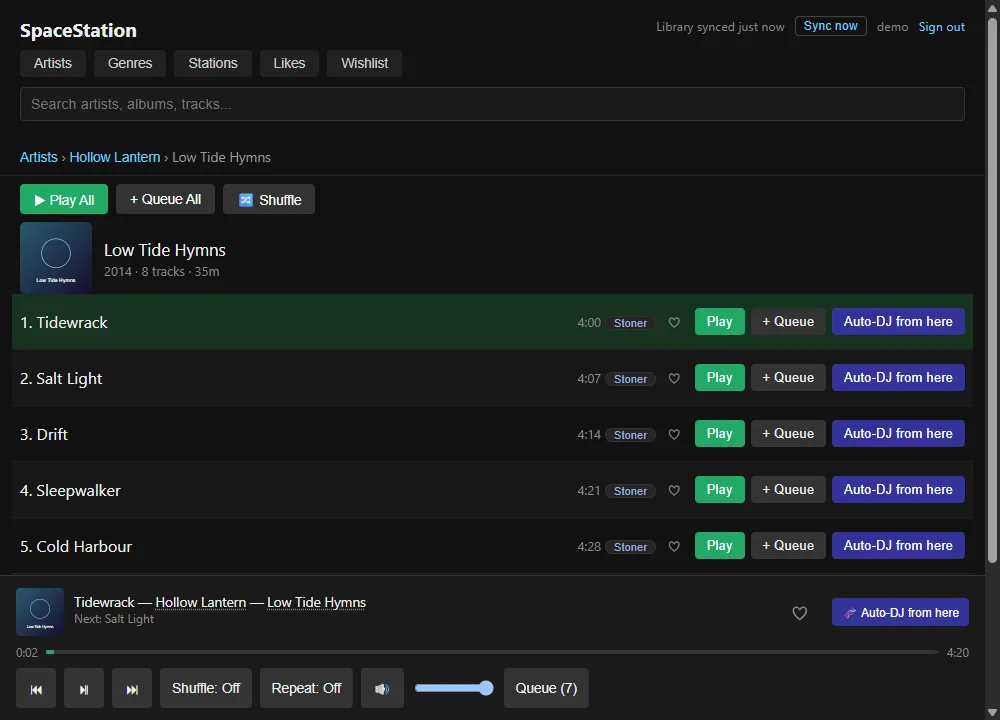Image resolution: width=1000 pixels, height=720 pixels.
Task: Click the track title 4. Sleepwalker
Action: 70,491
